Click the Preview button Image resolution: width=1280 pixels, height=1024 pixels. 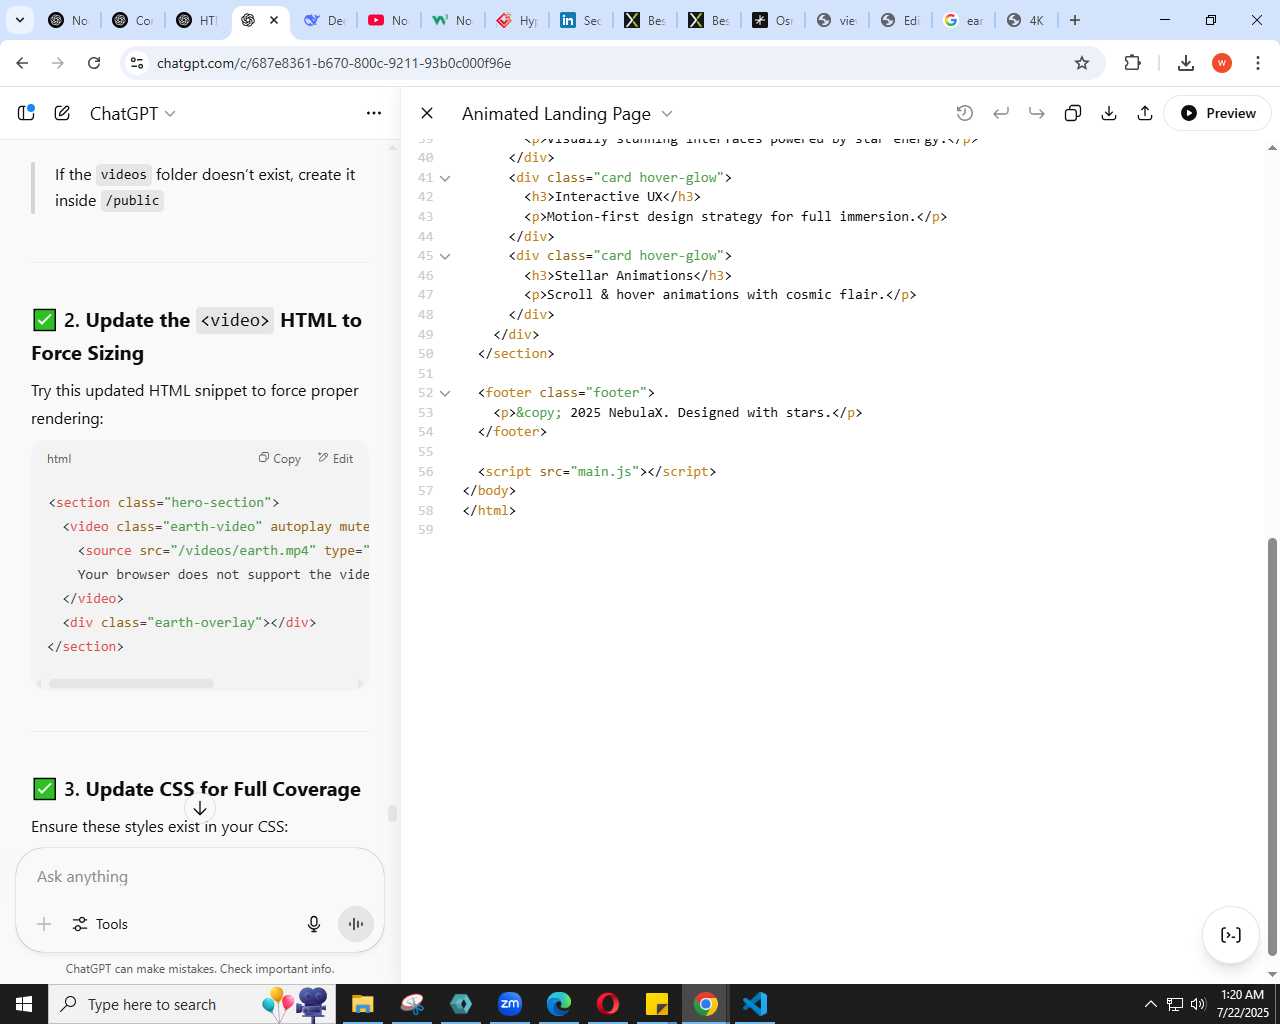click(x=1218, y=113)
